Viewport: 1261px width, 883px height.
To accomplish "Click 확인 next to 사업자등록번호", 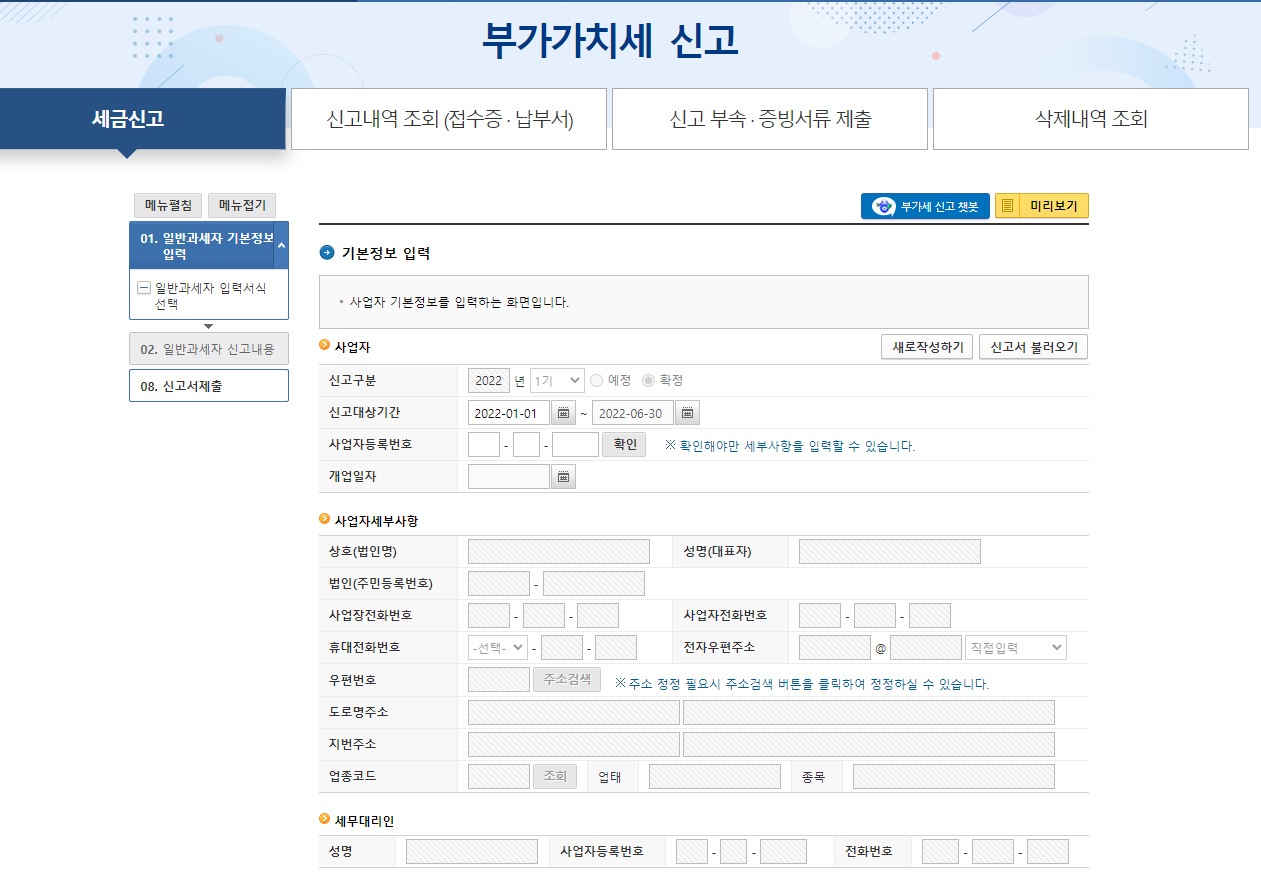I will [x=624, y=445].
